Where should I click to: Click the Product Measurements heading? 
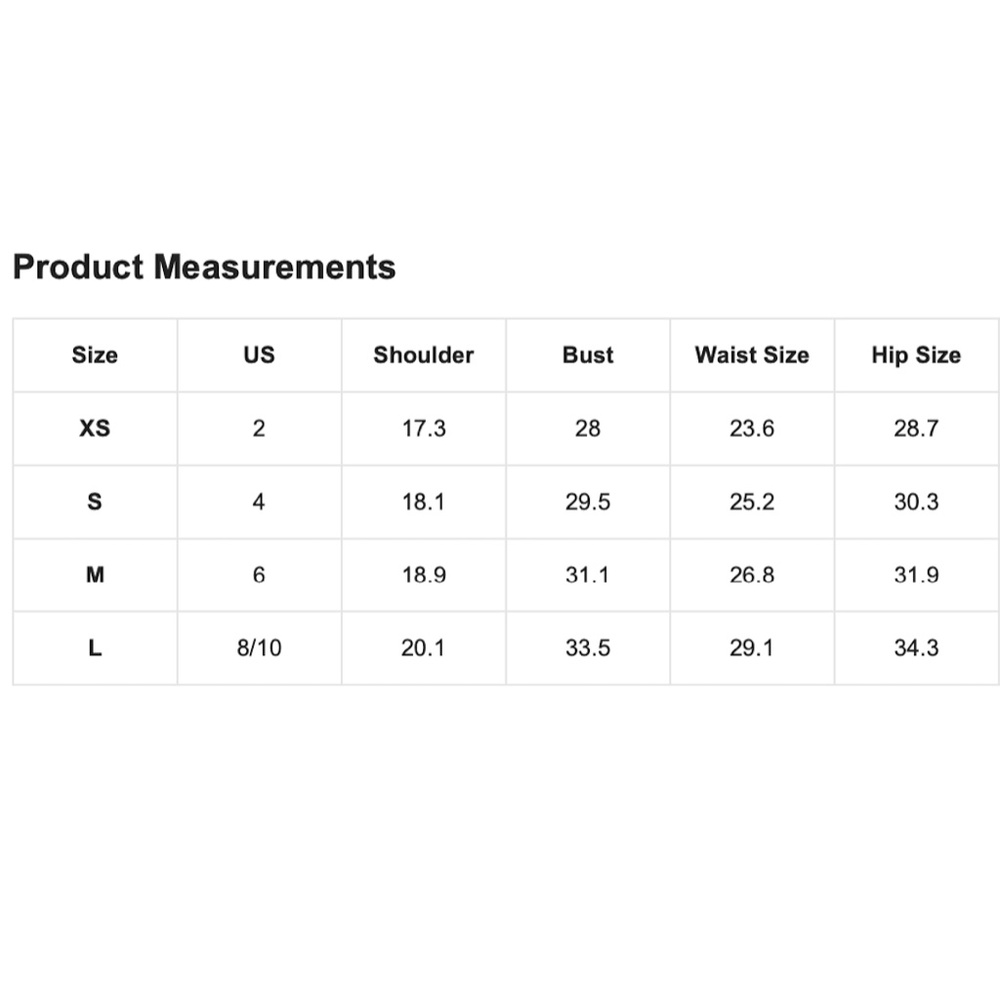pos(204,267)
